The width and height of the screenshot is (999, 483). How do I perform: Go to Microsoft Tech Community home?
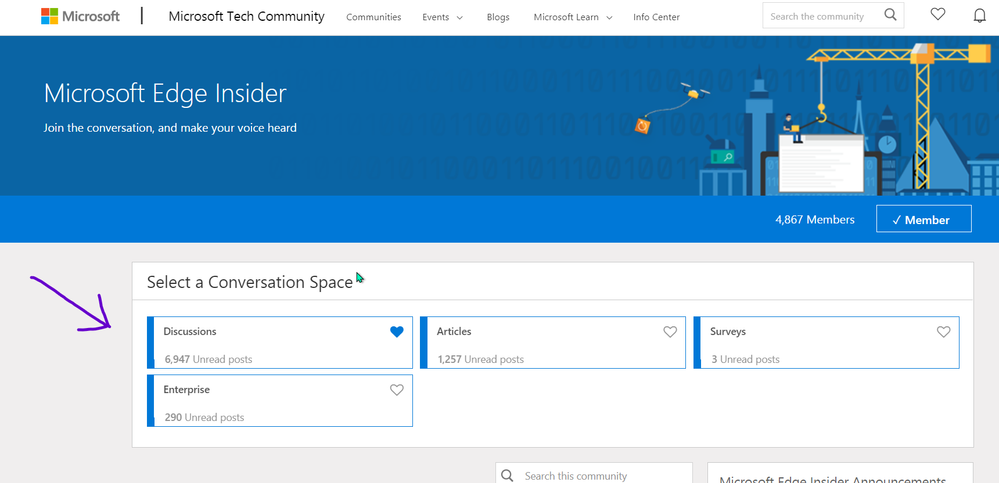[246, 17]
